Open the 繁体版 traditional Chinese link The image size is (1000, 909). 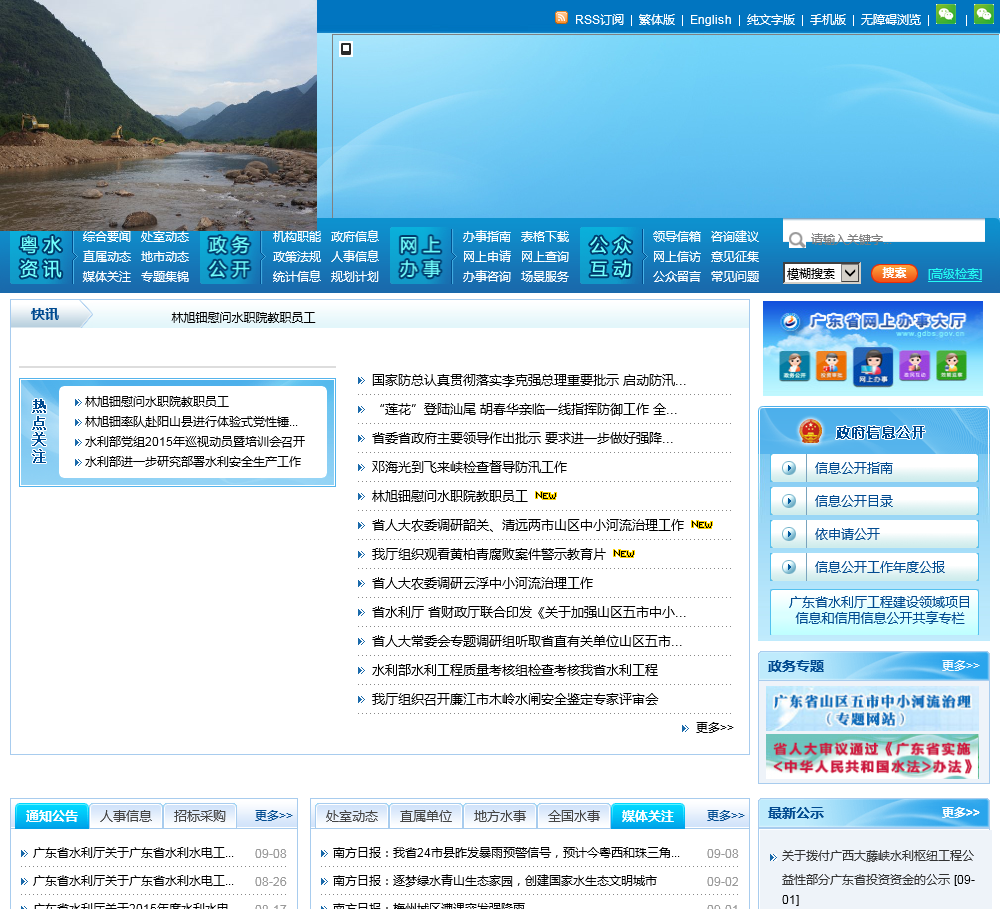click(x=656, y=20)
